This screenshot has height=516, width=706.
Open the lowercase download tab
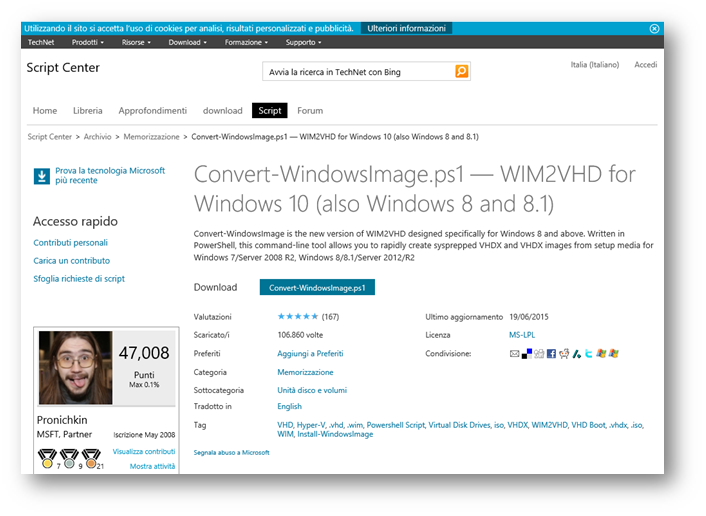point(222,111)
